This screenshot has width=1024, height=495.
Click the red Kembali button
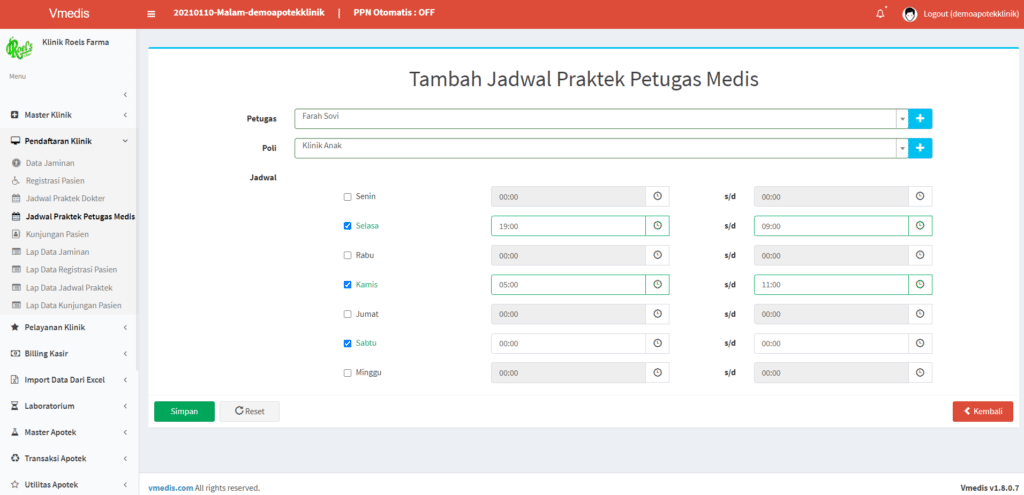point(983,411)
